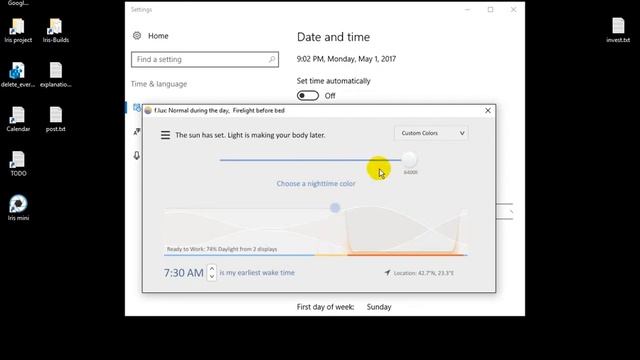Click Choose a nighttime color link
640x360 pixels.
tap(316, 184)
